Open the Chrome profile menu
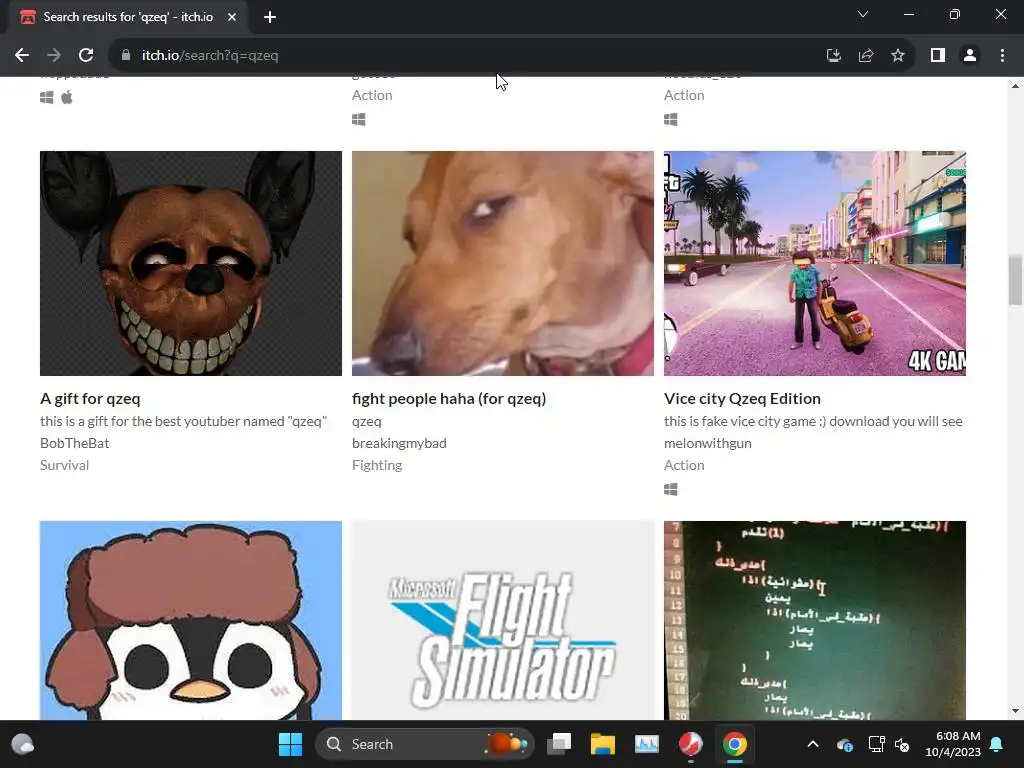The width and height of the screenshot is (1024, 768). [x=970, y=56]
